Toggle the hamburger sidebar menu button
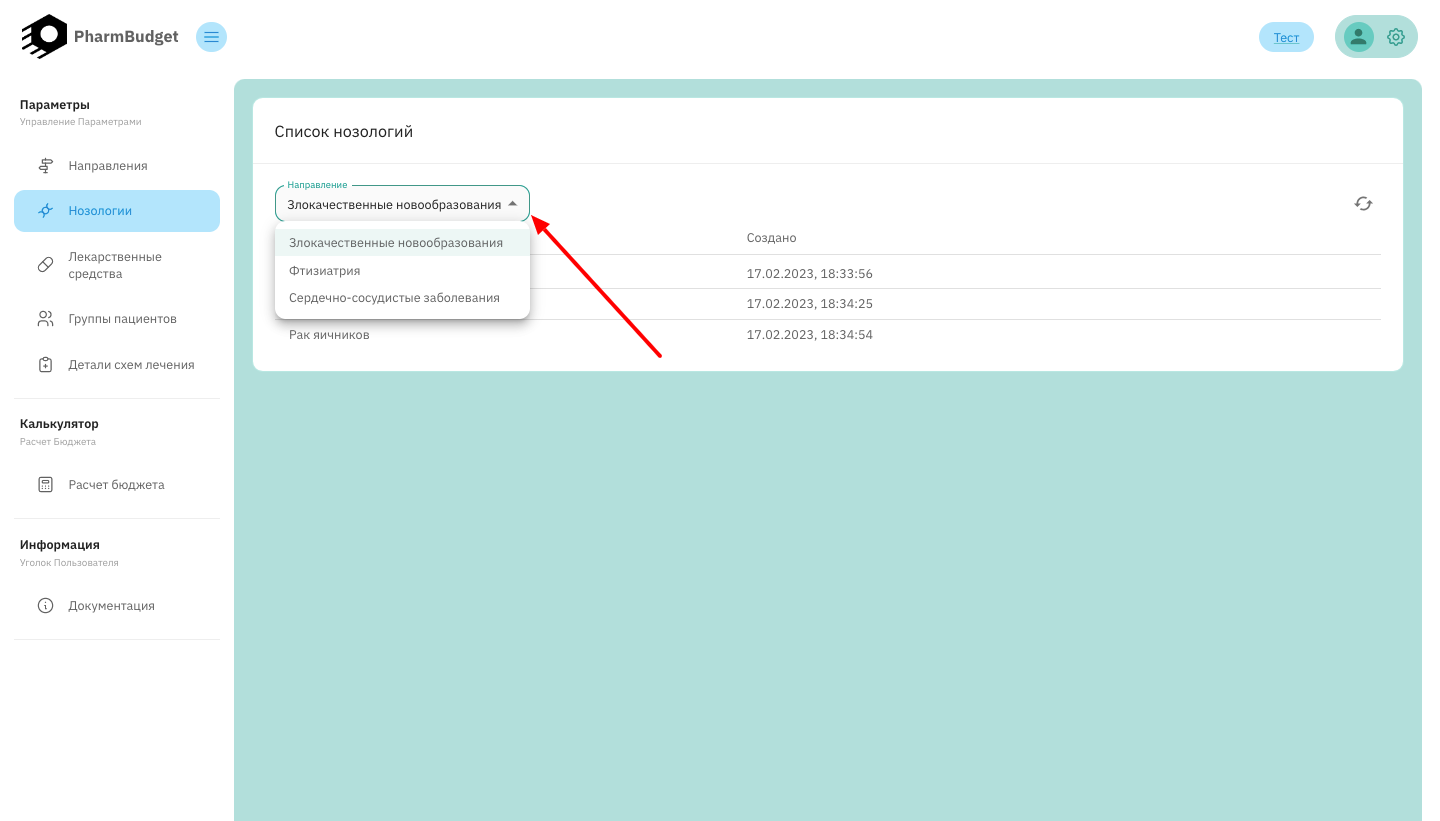The width and height of the screenshot is (1440, 821). point(211,37)
